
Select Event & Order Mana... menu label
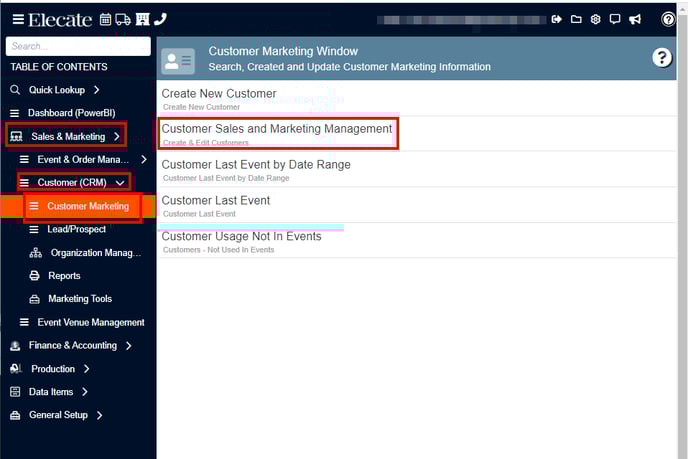[x=83, y=160]
